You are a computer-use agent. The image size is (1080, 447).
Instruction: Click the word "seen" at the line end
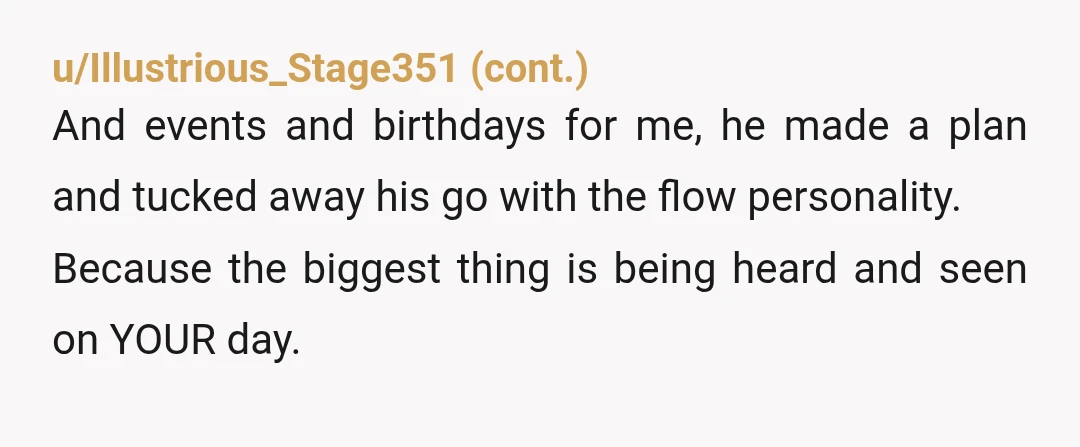(x=983, y=270)
